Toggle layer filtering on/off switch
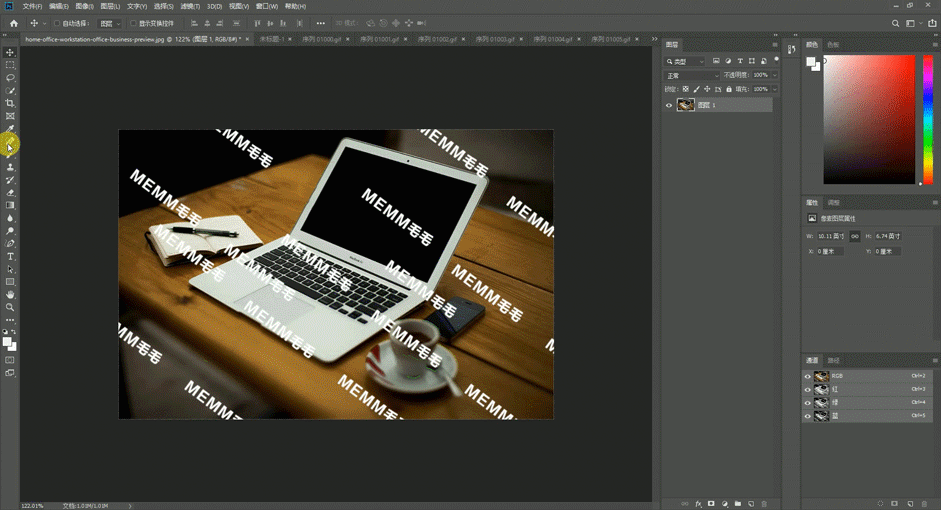Image resolution: width=941 pixels, height=510 pixels. pos(776,60)
